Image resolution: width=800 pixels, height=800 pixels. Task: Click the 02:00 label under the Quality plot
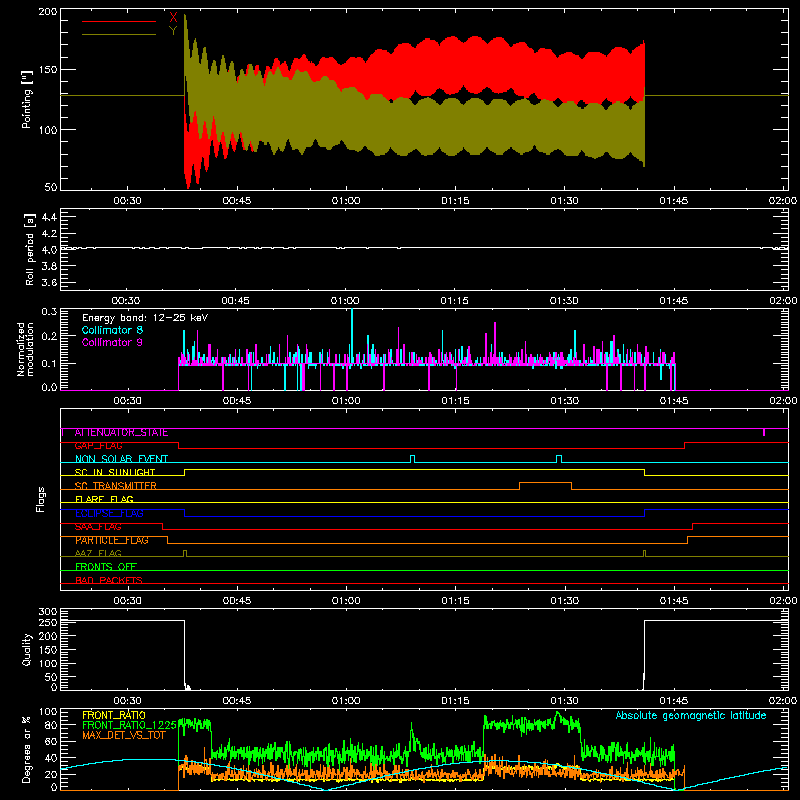click(x=783, y=701)
